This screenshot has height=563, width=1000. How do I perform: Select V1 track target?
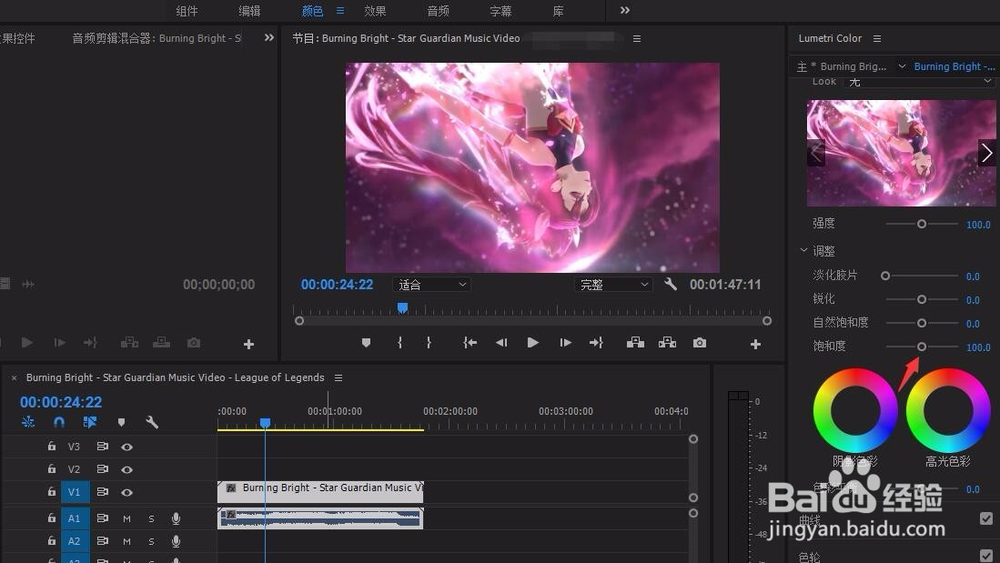tap(74, 492)
